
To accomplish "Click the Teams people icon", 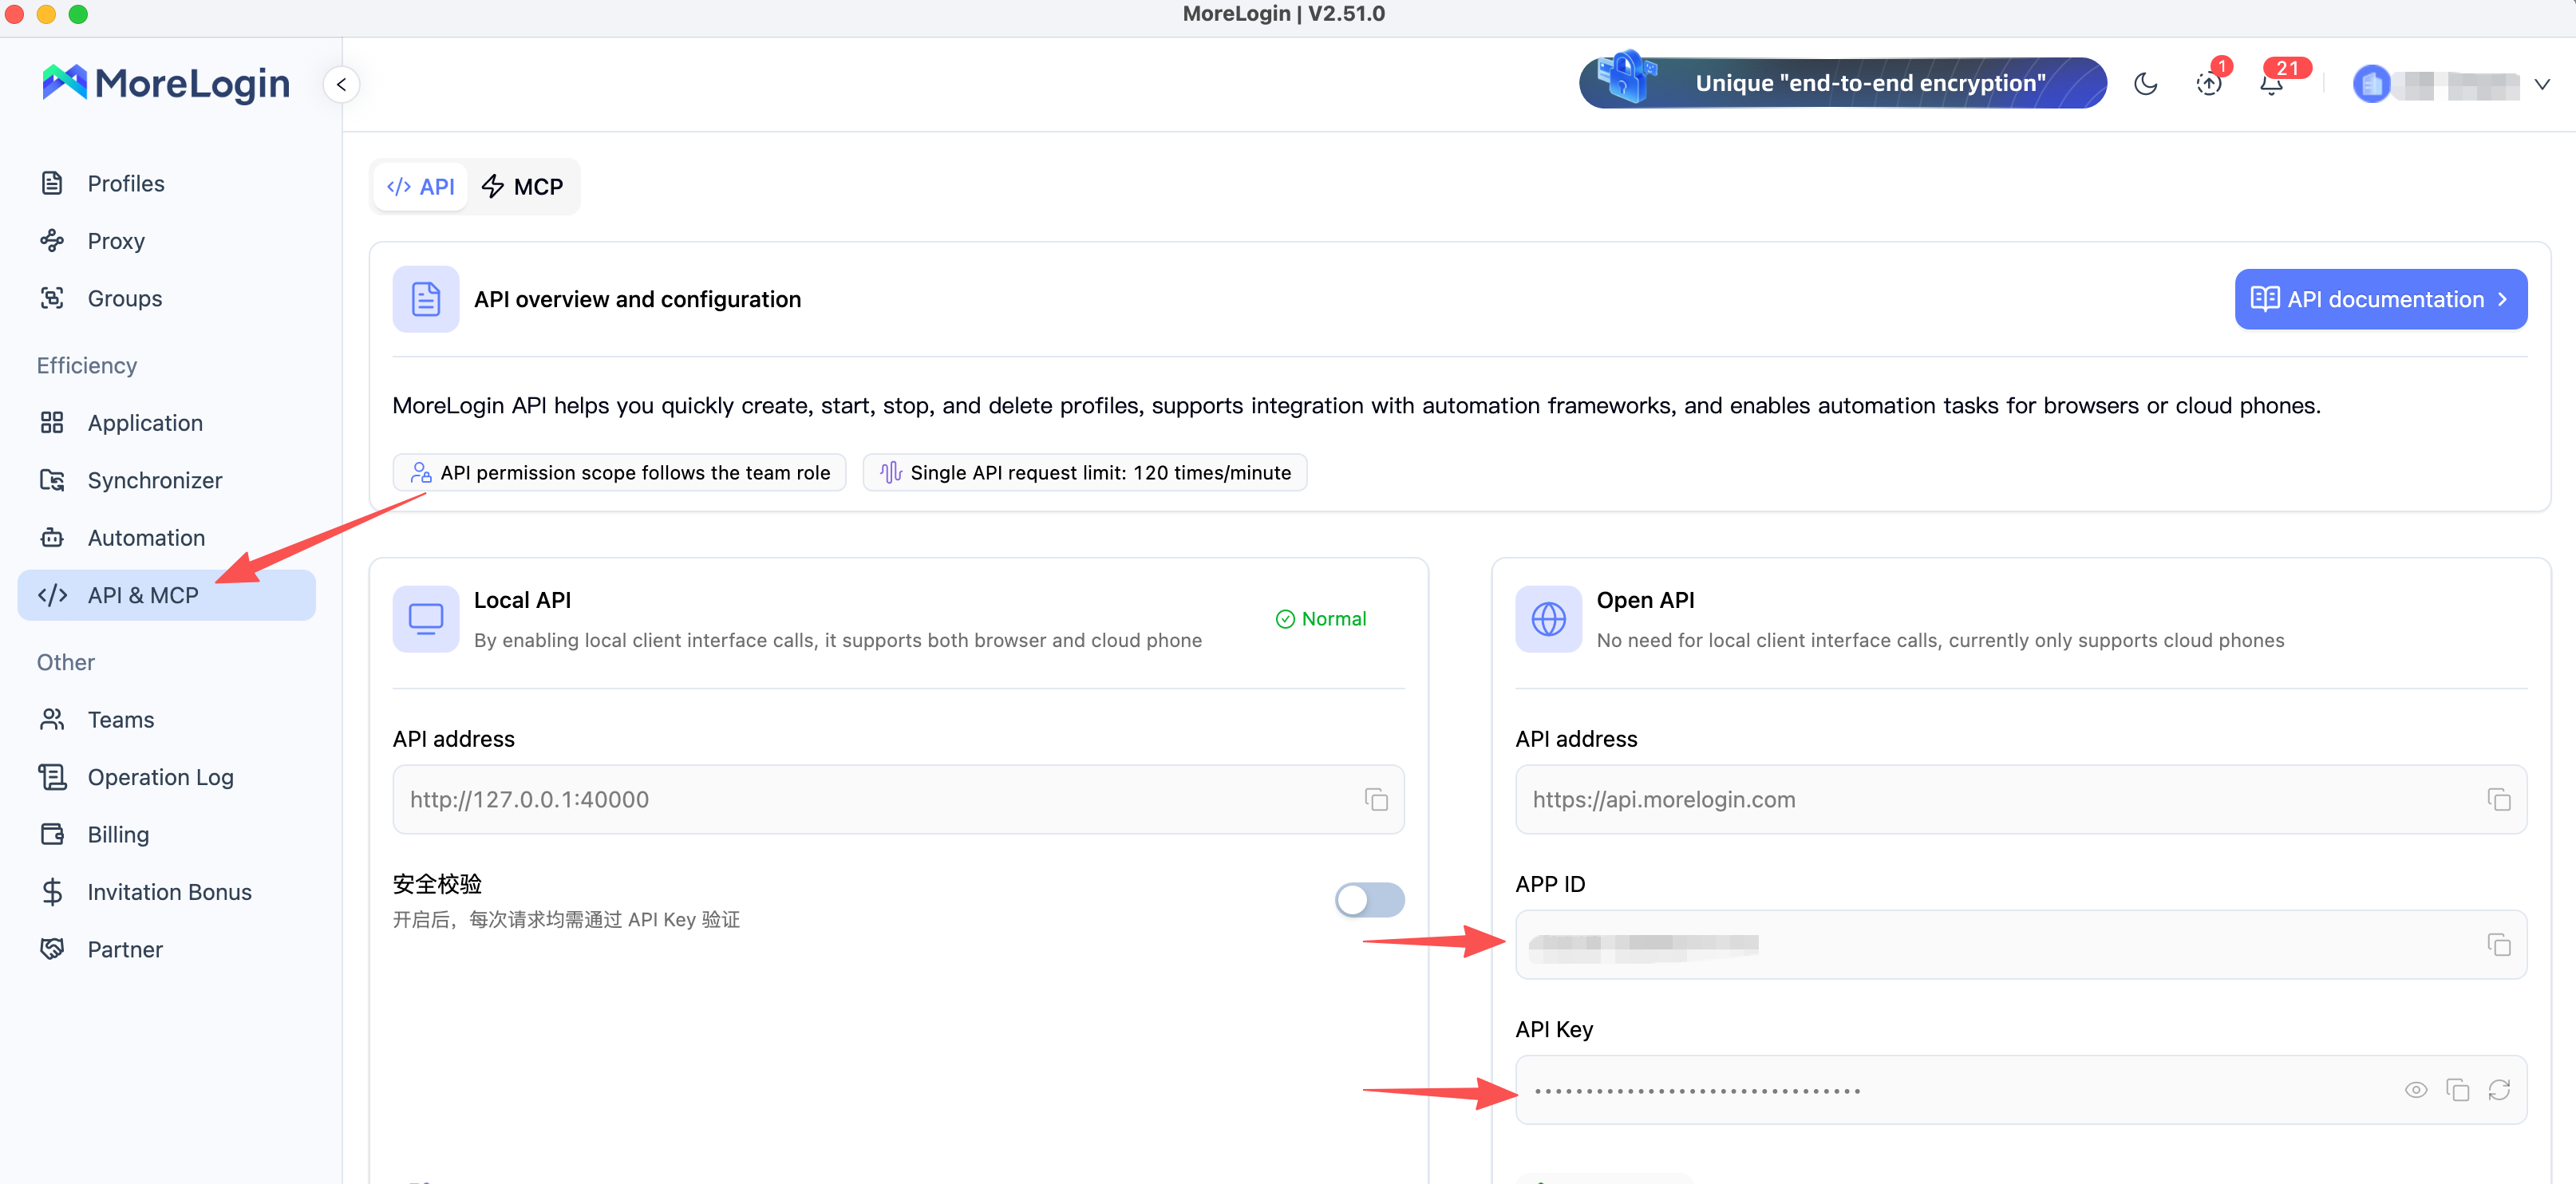I will pyautogui.click(x=52, y=720).
